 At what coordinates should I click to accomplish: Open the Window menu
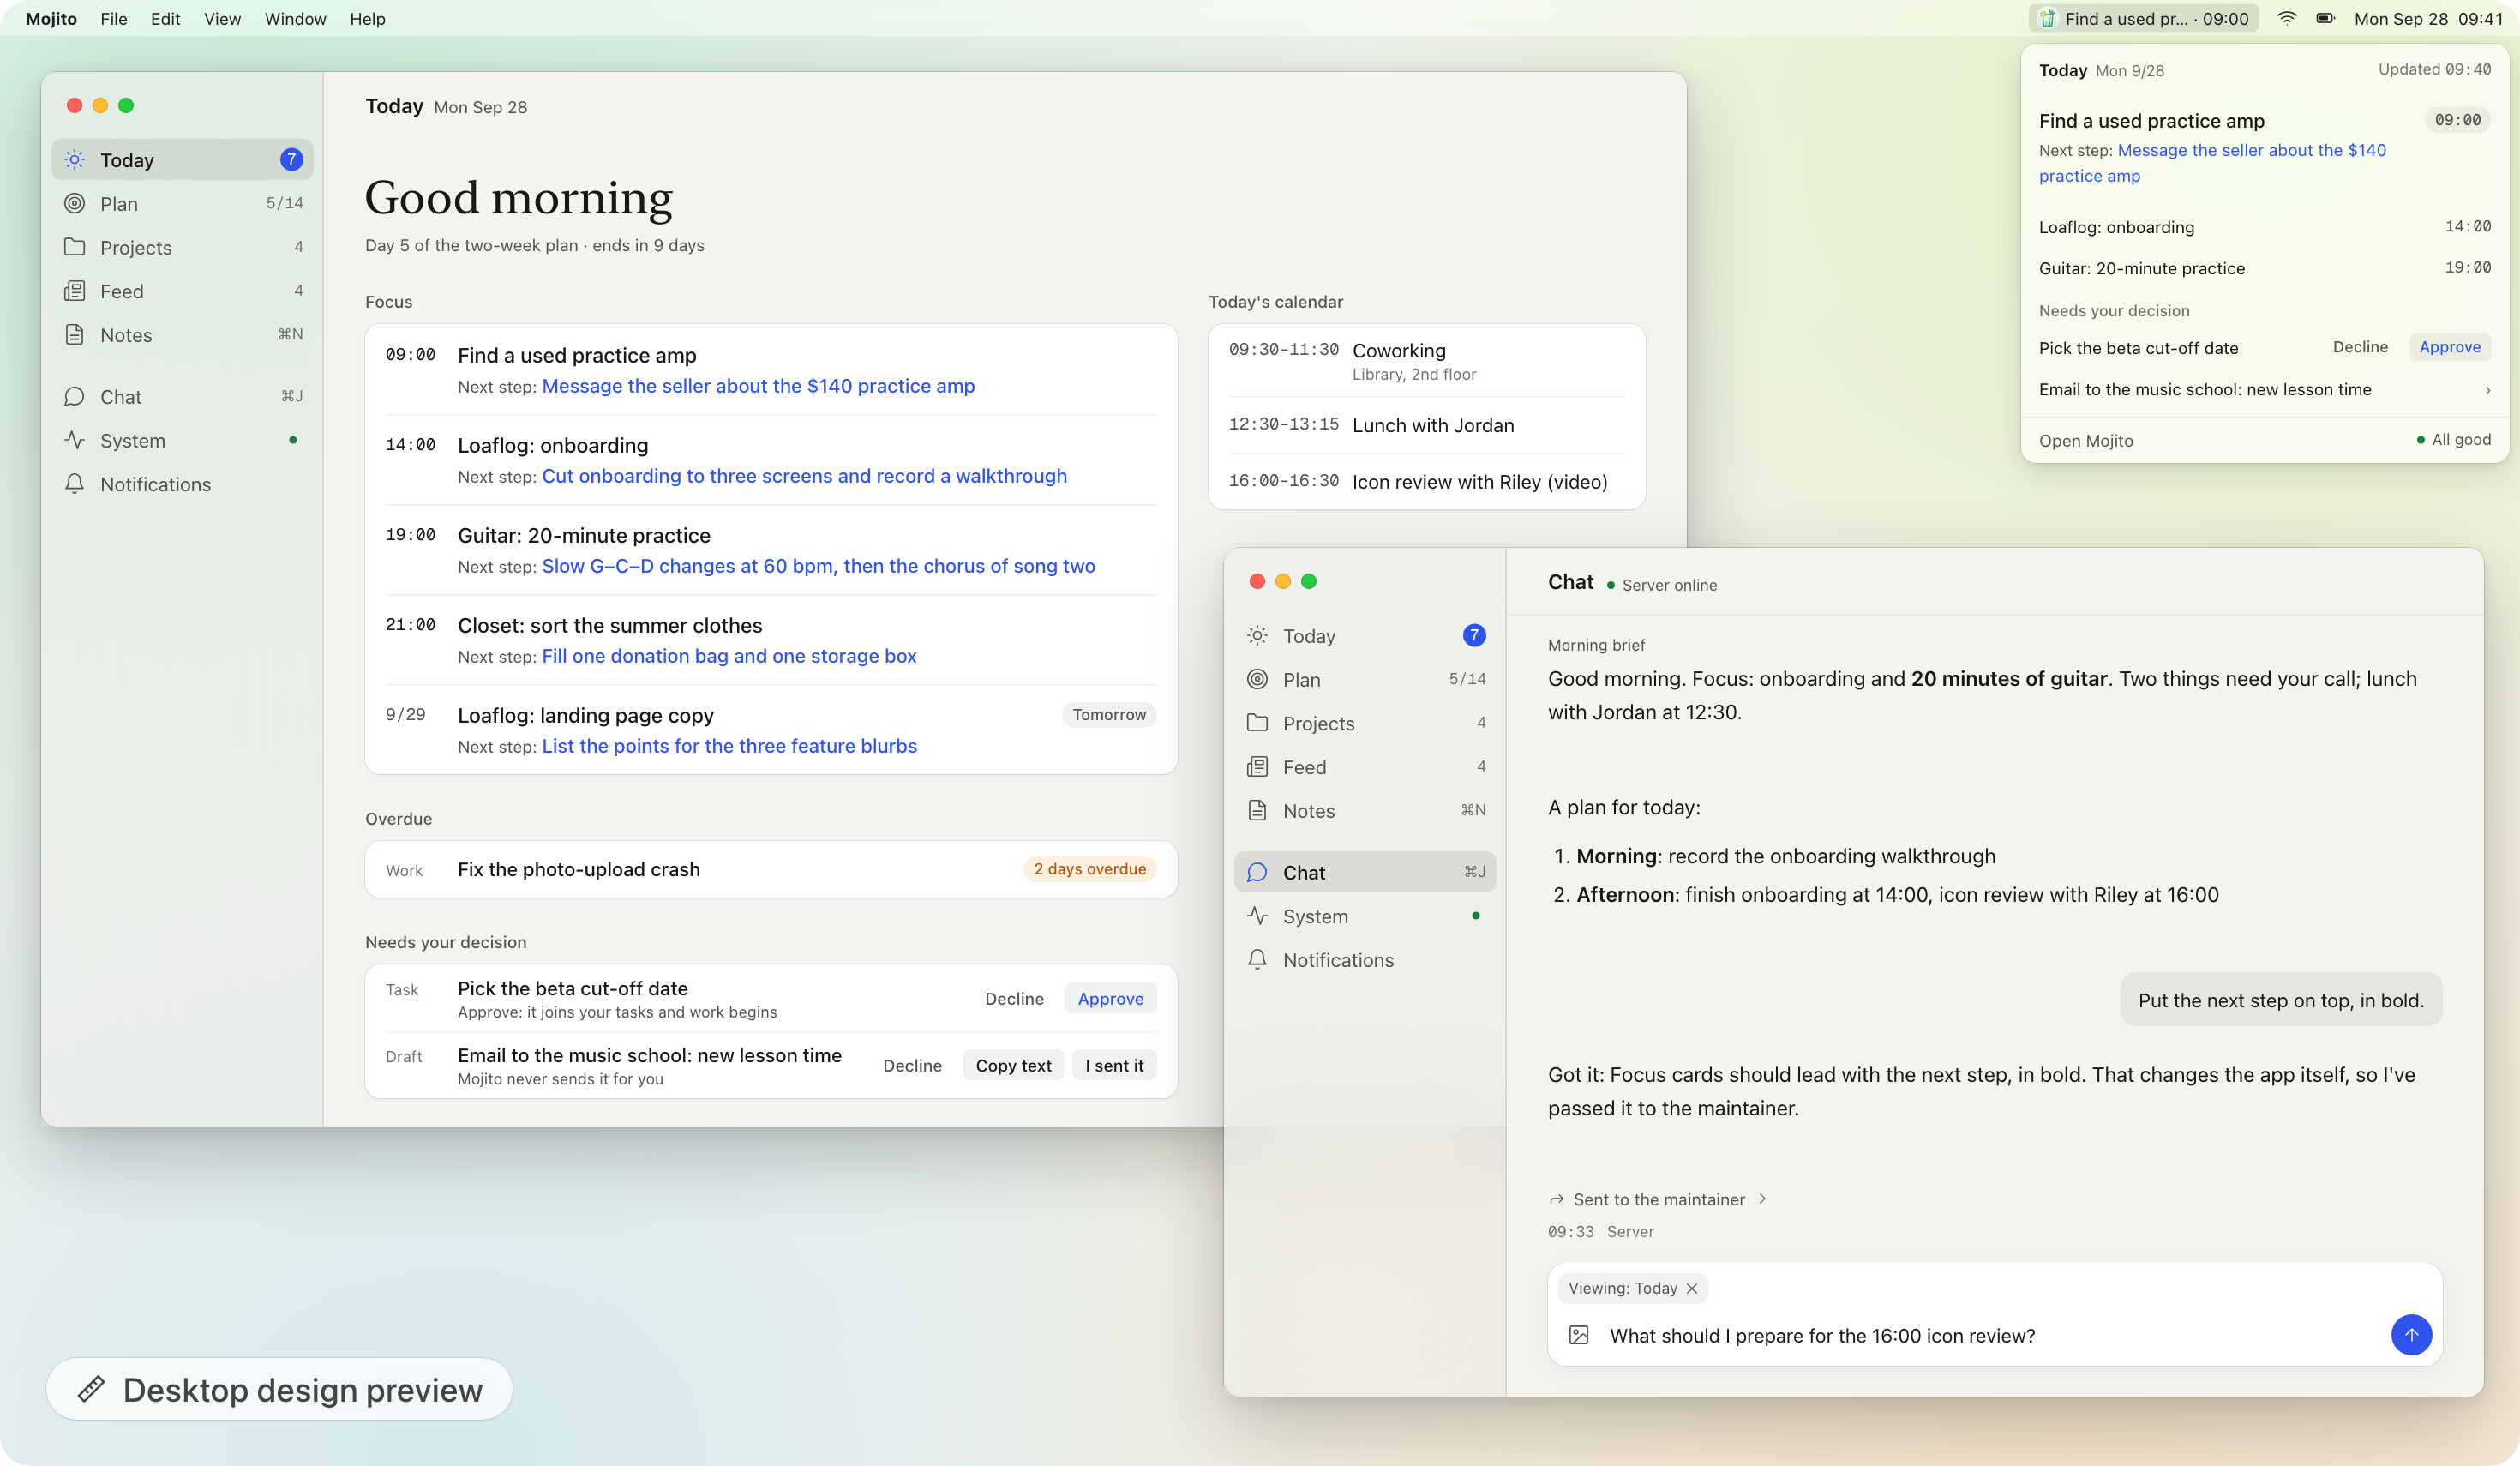295,18
